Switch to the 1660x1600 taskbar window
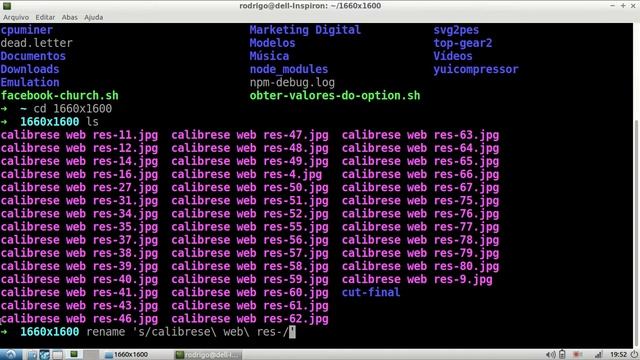 tap(127, 355)
